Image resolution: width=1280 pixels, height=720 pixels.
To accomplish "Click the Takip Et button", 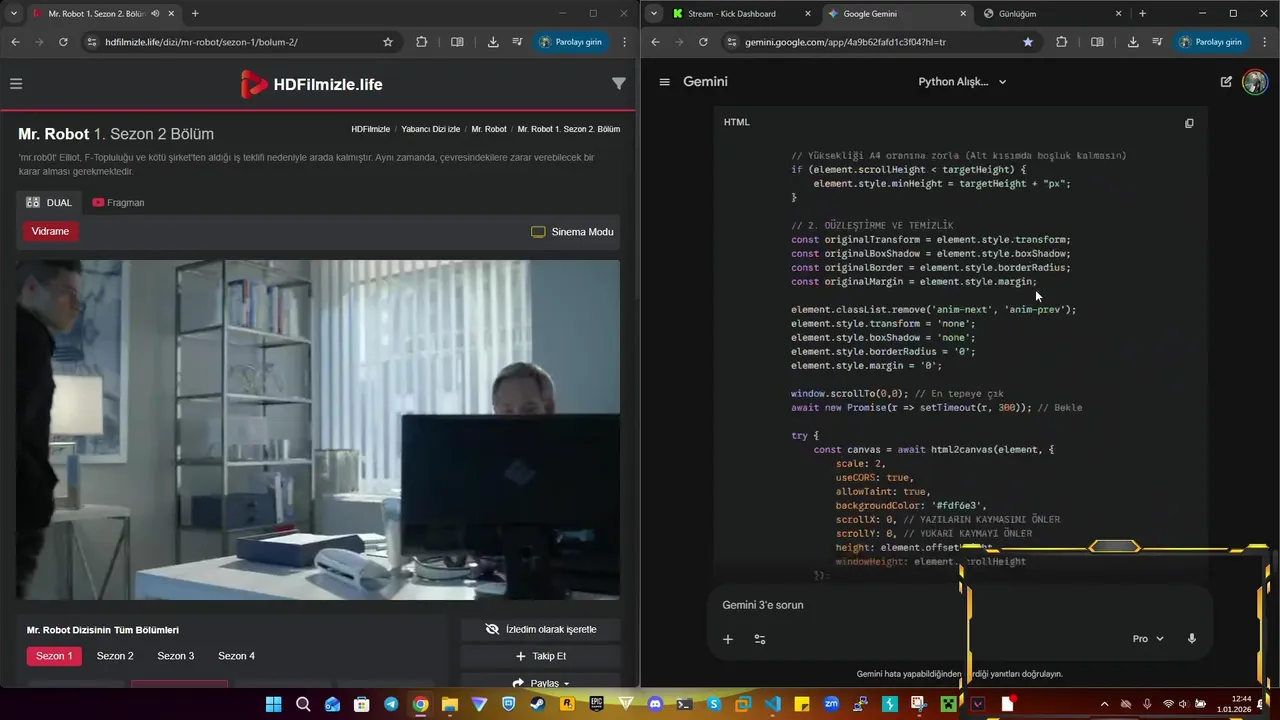I will click(x=540, y=656).
